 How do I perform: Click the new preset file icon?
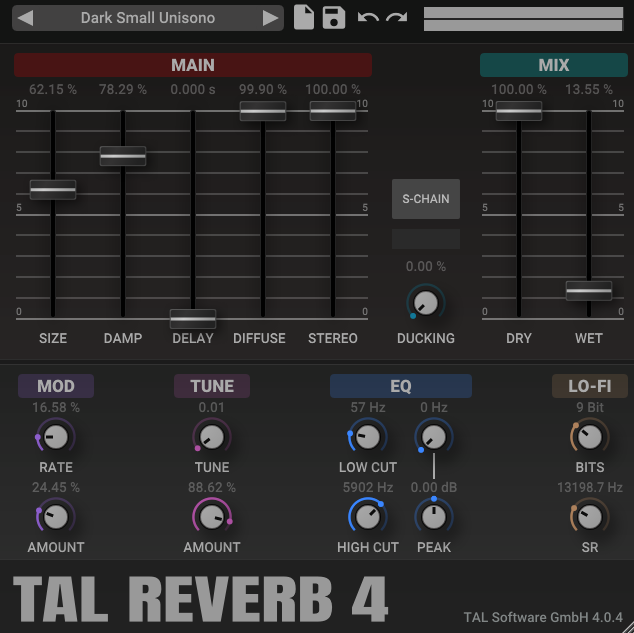tap(303, 17)
